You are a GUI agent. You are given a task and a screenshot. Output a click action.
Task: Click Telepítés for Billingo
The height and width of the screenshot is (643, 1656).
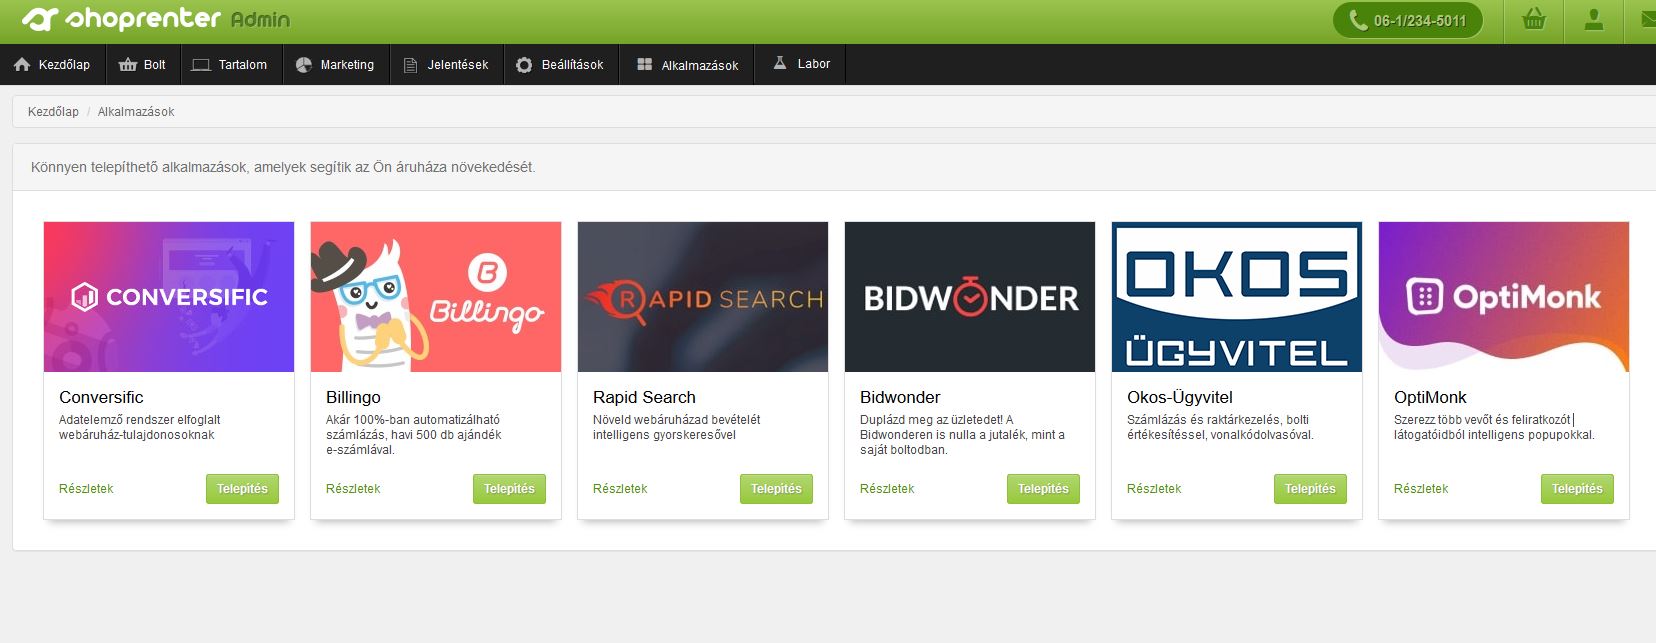coord(509,489)
